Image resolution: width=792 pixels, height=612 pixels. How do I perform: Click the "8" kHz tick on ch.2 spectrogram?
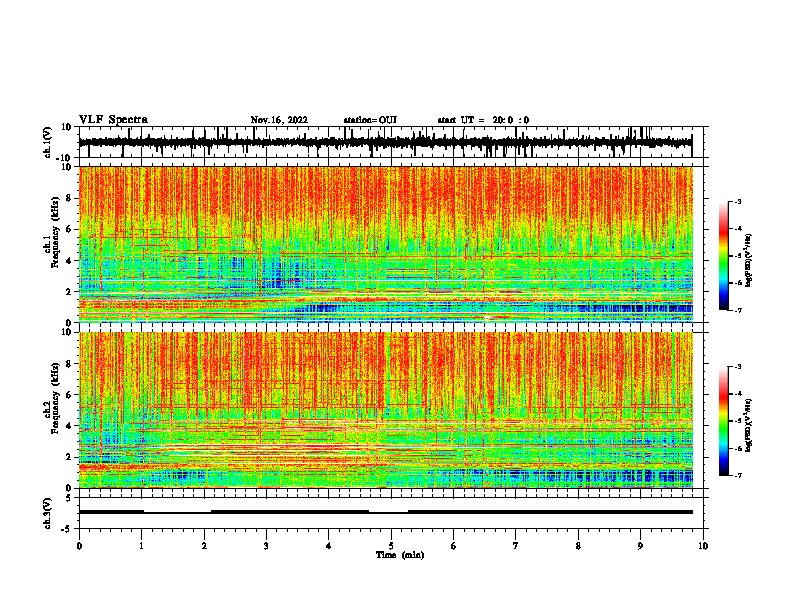[x=69, y=364]
